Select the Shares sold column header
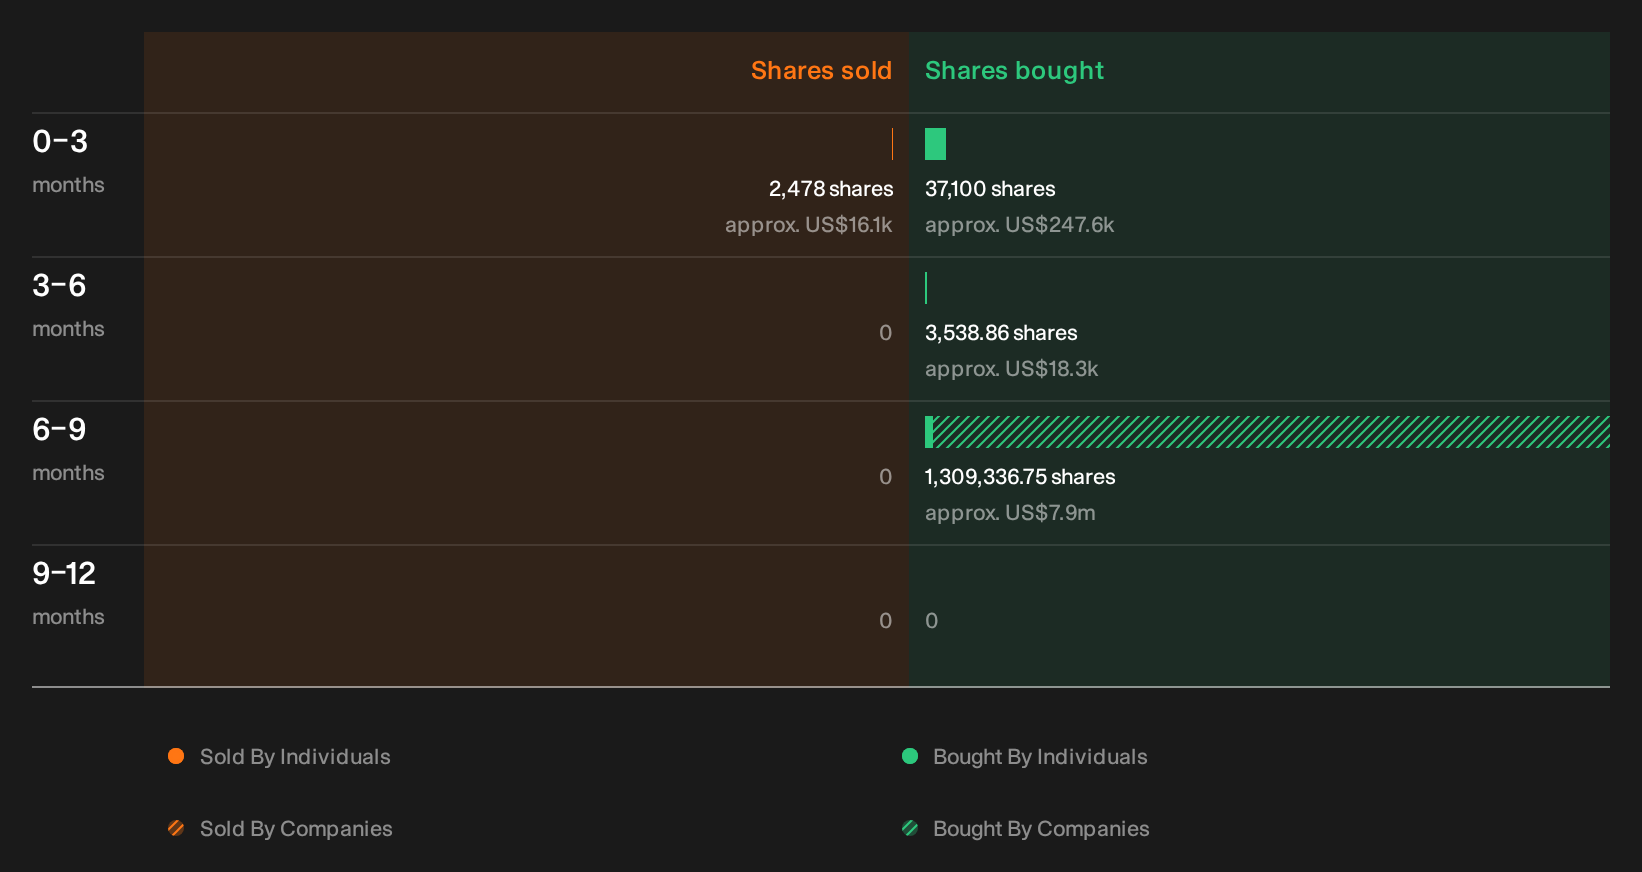This screenshot has height=872, width=1642. point(821,71)
